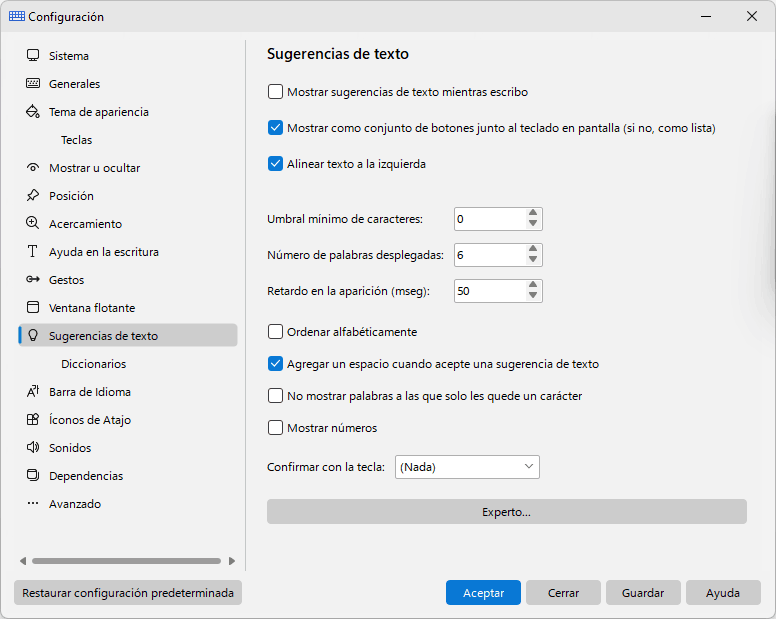Image resolution: width=776 pixels, height=619 pixels.
Task: Click the Sonidos speaker icon
Action: 33,447
